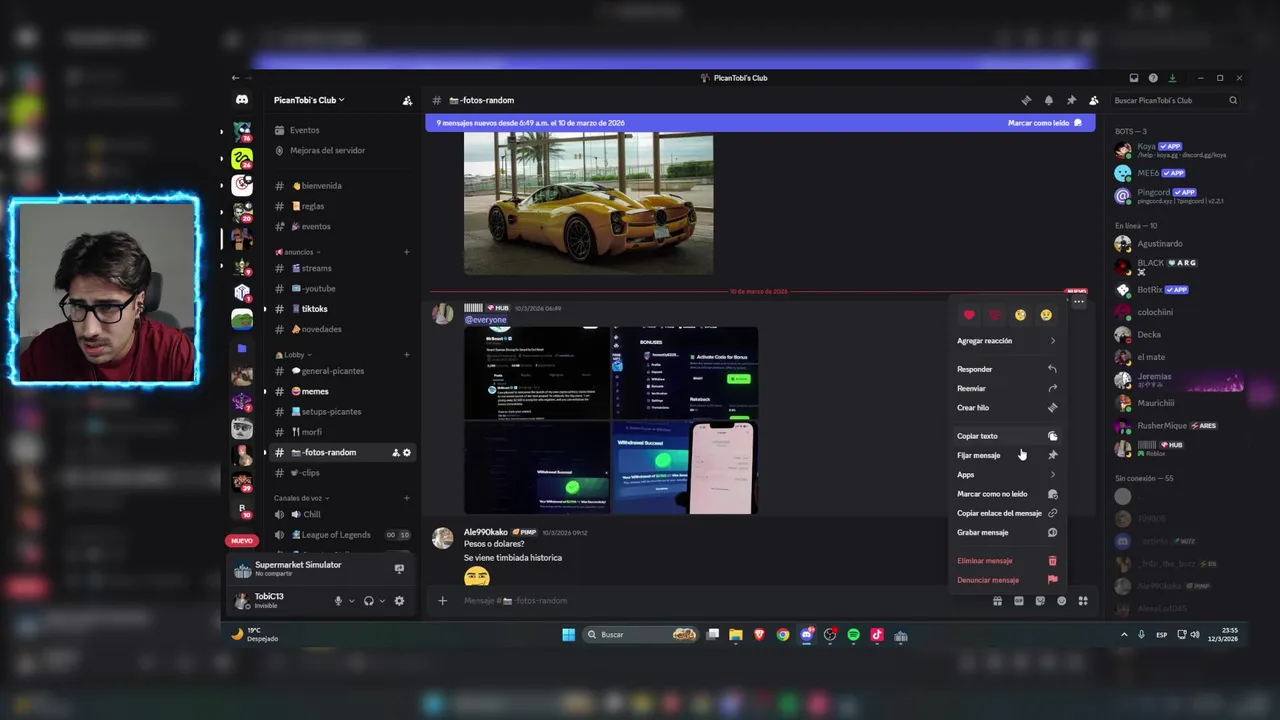Add a channel to the Lobby category
Image resolution: width=1280 pixels, height=720 pixels.
[407, 355]
